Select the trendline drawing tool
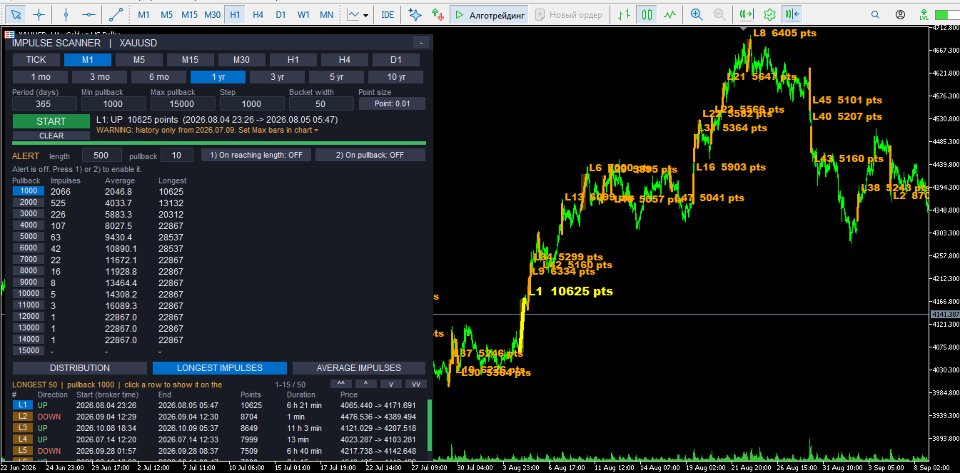The image size is (960, 473). [116, 14]
